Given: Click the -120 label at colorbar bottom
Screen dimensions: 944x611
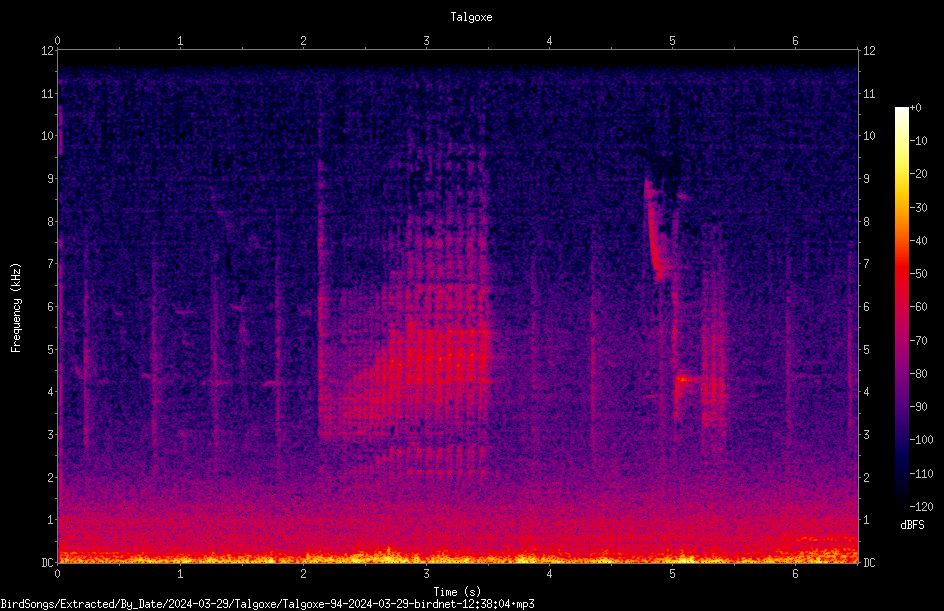Looking at the screenshot, I should click(922, 507).
